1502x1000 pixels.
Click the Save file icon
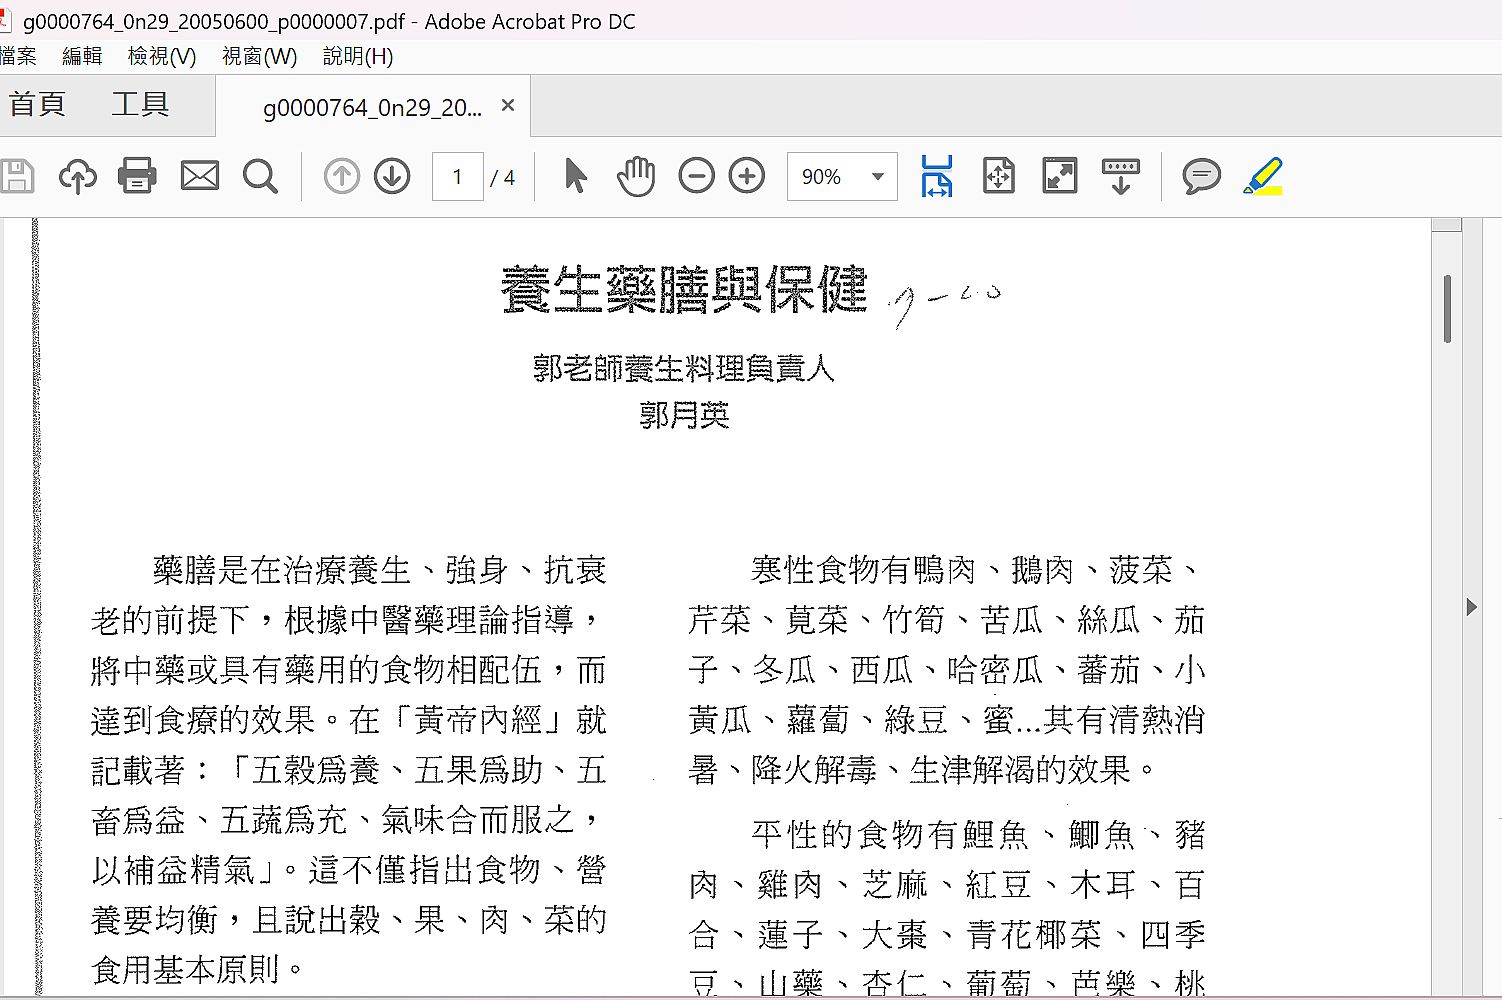click(17, 177)
